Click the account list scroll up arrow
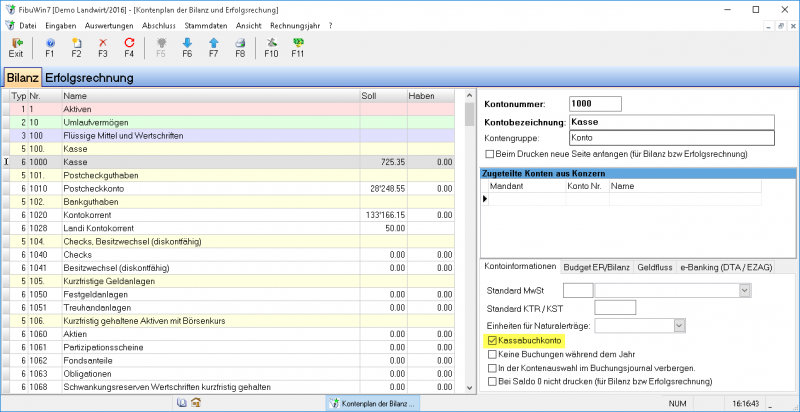800x412 pixels. pyautogui.click(x=470, y=95)
